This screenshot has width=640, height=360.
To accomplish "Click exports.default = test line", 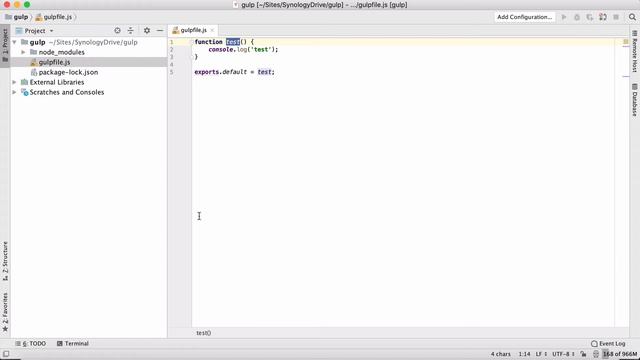I will click(234, 72).
